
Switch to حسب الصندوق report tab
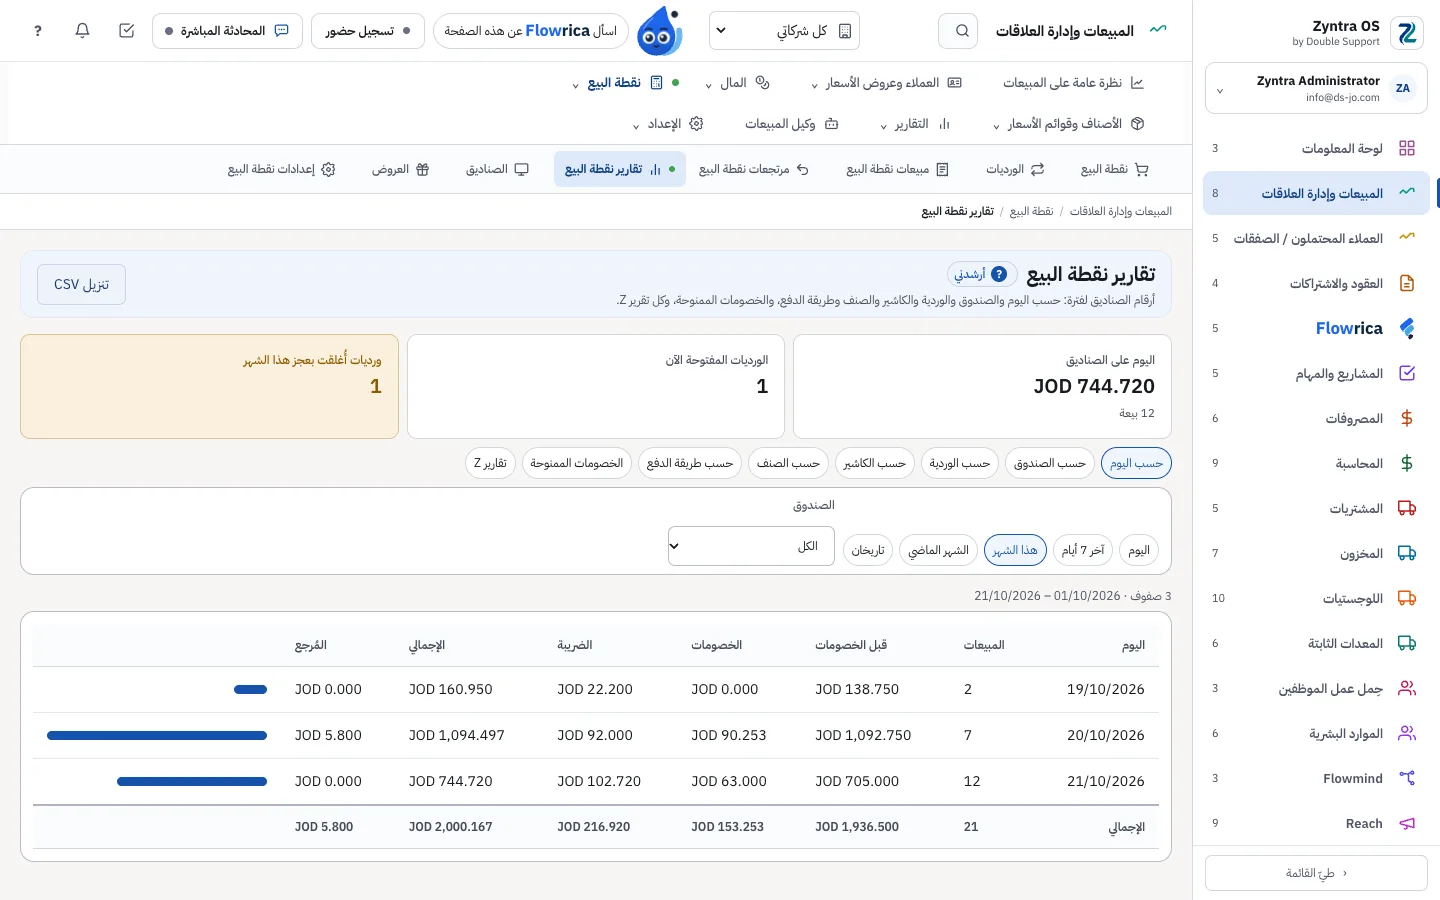pos(1050,463)
